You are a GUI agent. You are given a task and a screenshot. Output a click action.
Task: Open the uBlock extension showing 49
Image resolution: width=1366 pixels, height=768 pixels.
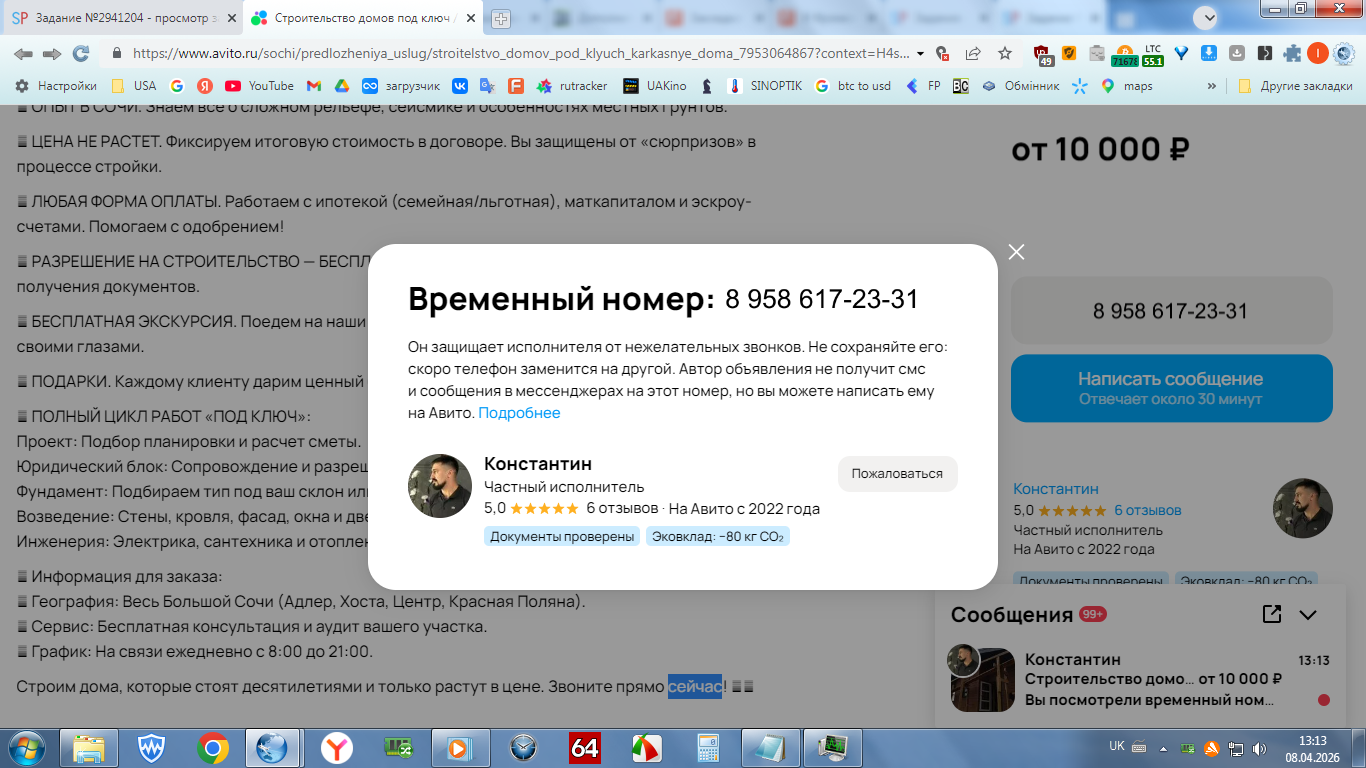point(1043,55)
